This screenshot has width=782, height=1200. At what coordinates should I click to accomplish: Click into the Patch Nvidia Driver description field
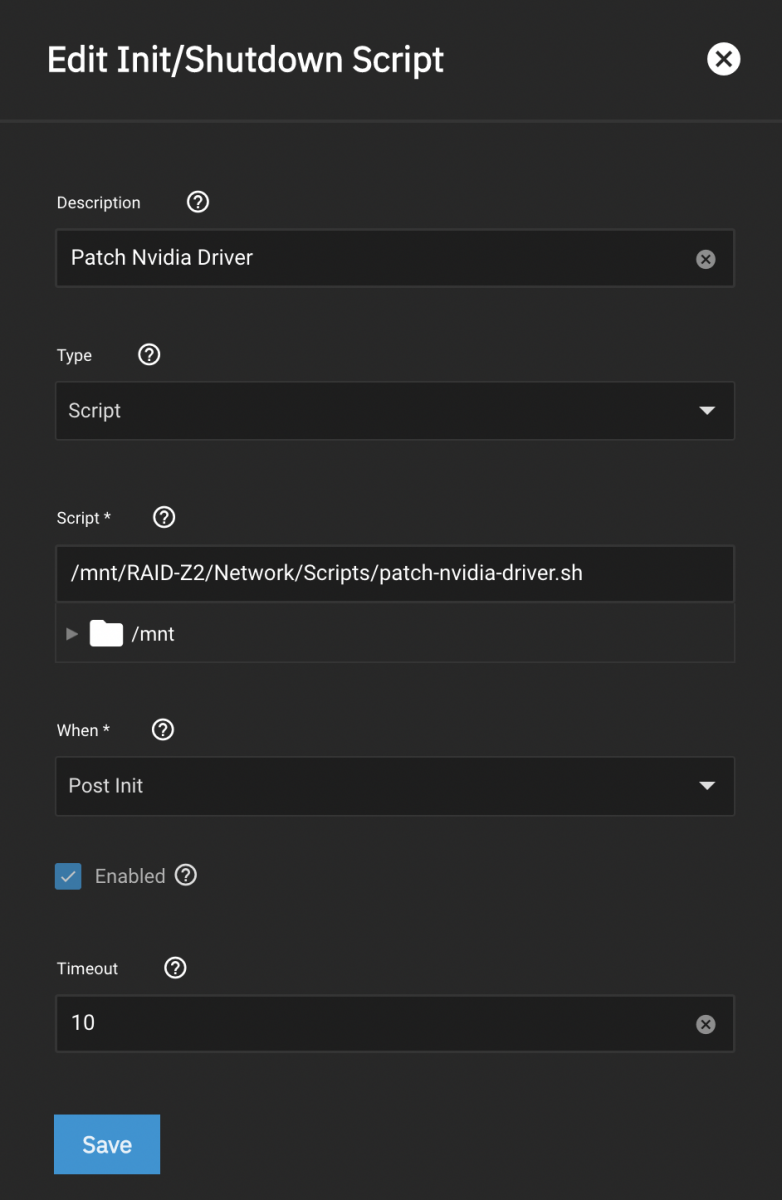click(370, 258)
